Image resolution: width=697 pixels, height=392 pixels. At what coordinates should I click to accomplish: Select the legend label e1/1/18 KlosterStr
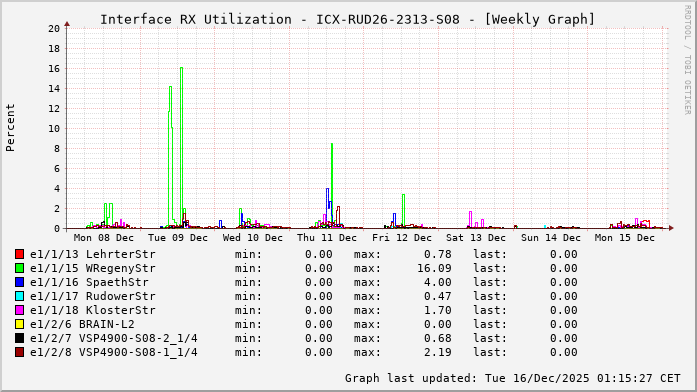pos(93,310)
